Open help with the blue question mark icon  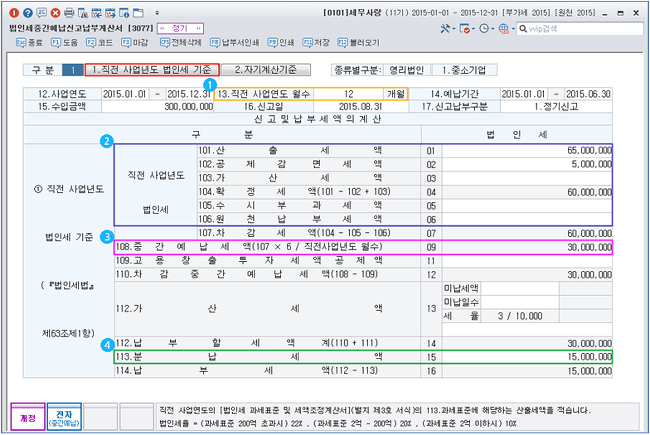[28, 13]
